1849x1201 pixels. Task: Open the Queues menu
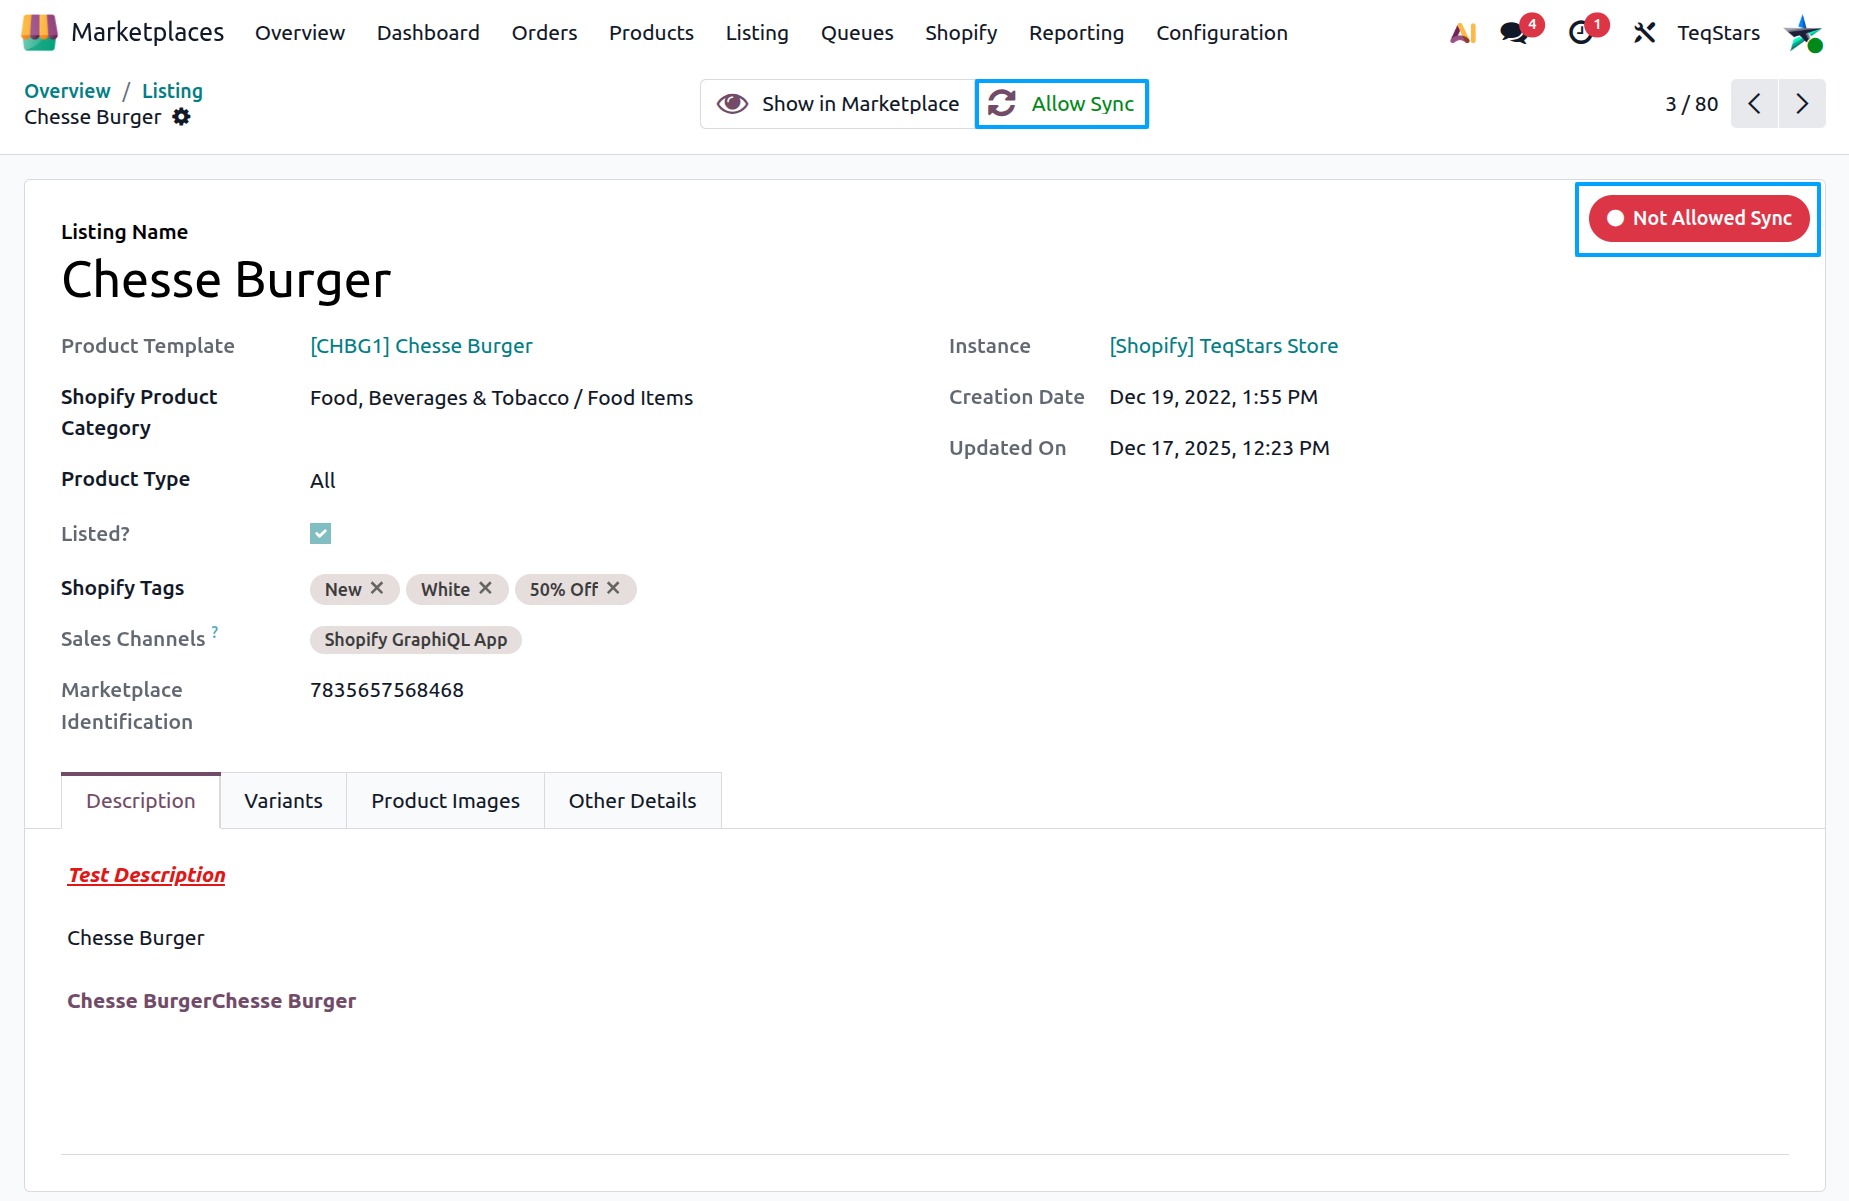tap(857, 33)
